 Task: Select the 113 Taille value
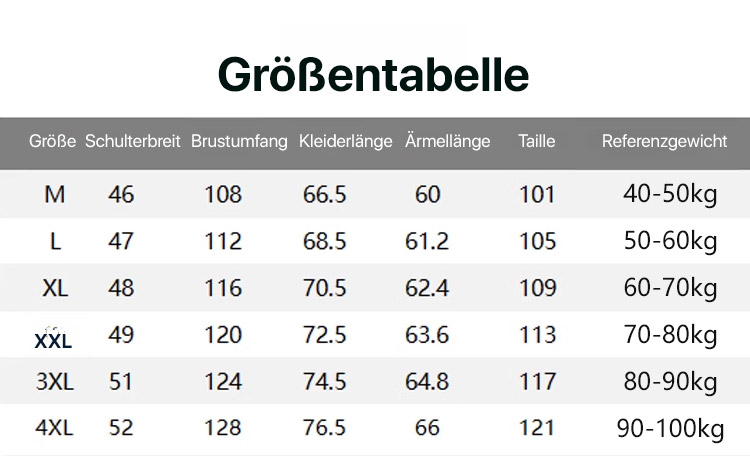pos(537,335)
